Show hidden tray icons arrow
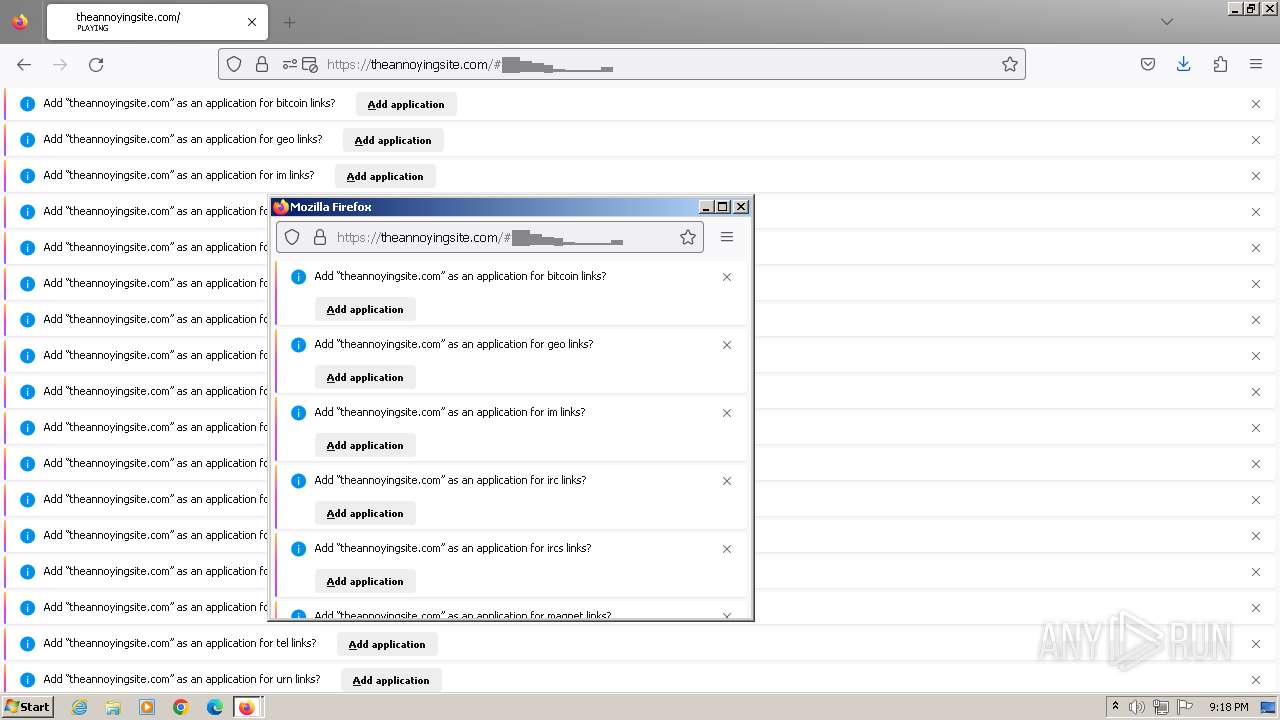The height and width of the screenshot is (720, 1280). tap(1115, 706)
